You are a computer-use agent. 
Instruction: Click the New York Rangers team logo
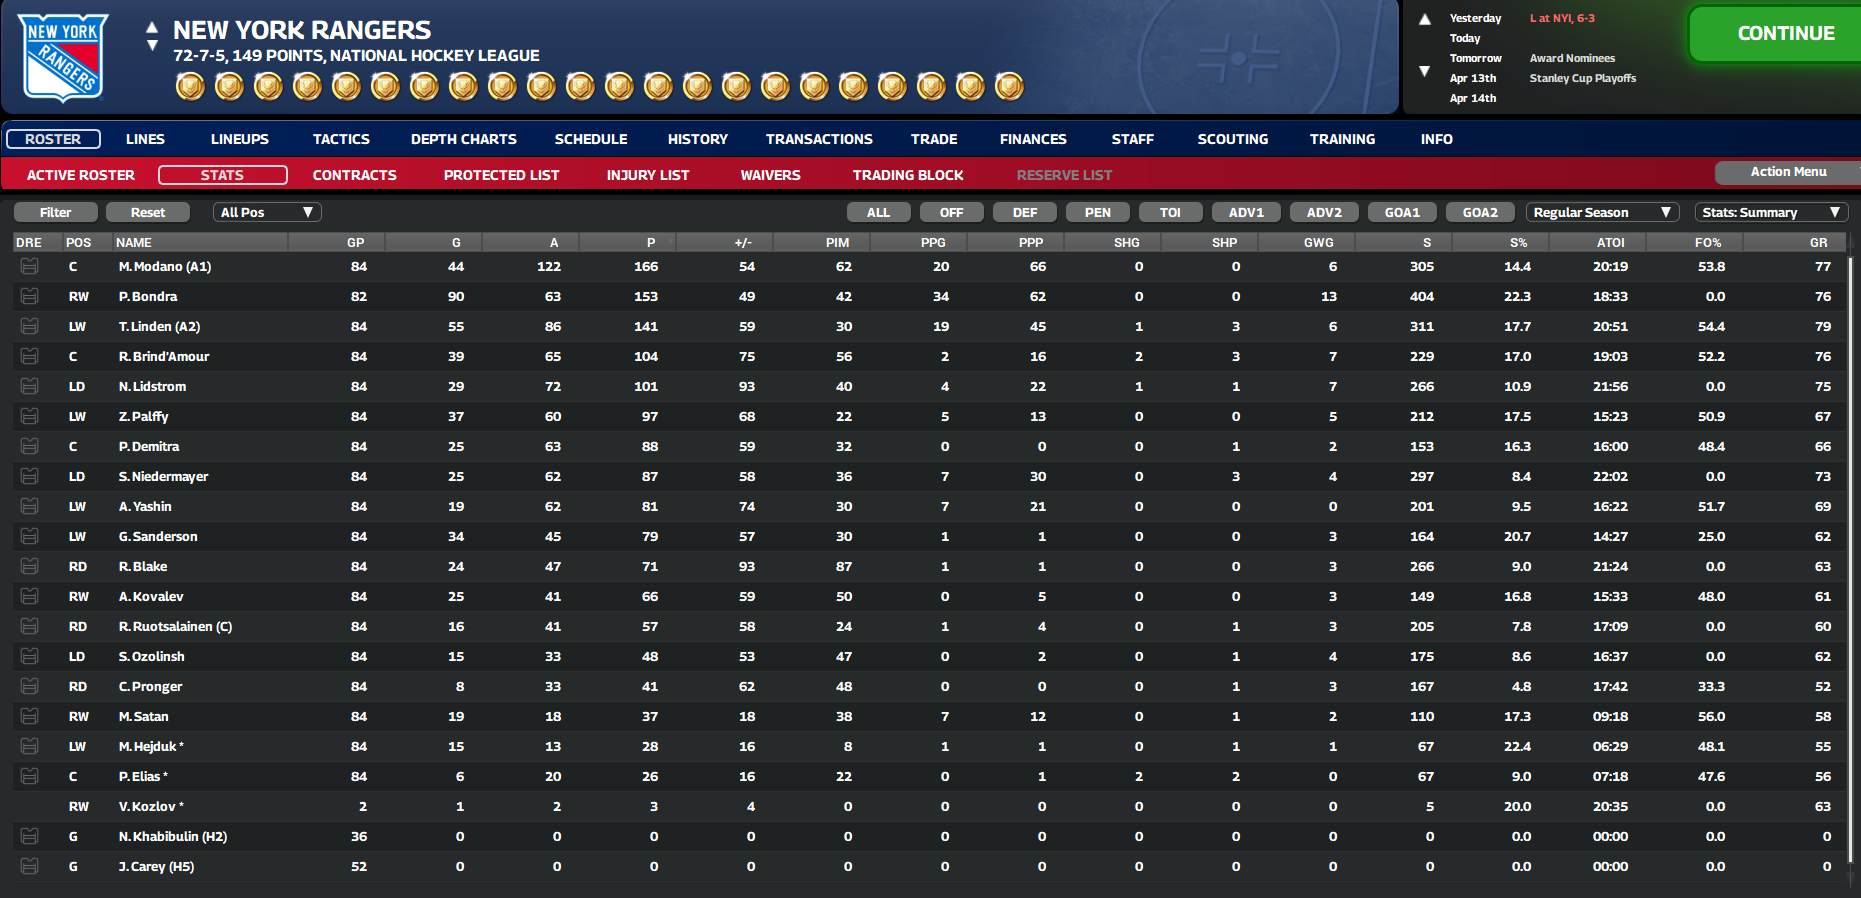[x=64, y=57]
